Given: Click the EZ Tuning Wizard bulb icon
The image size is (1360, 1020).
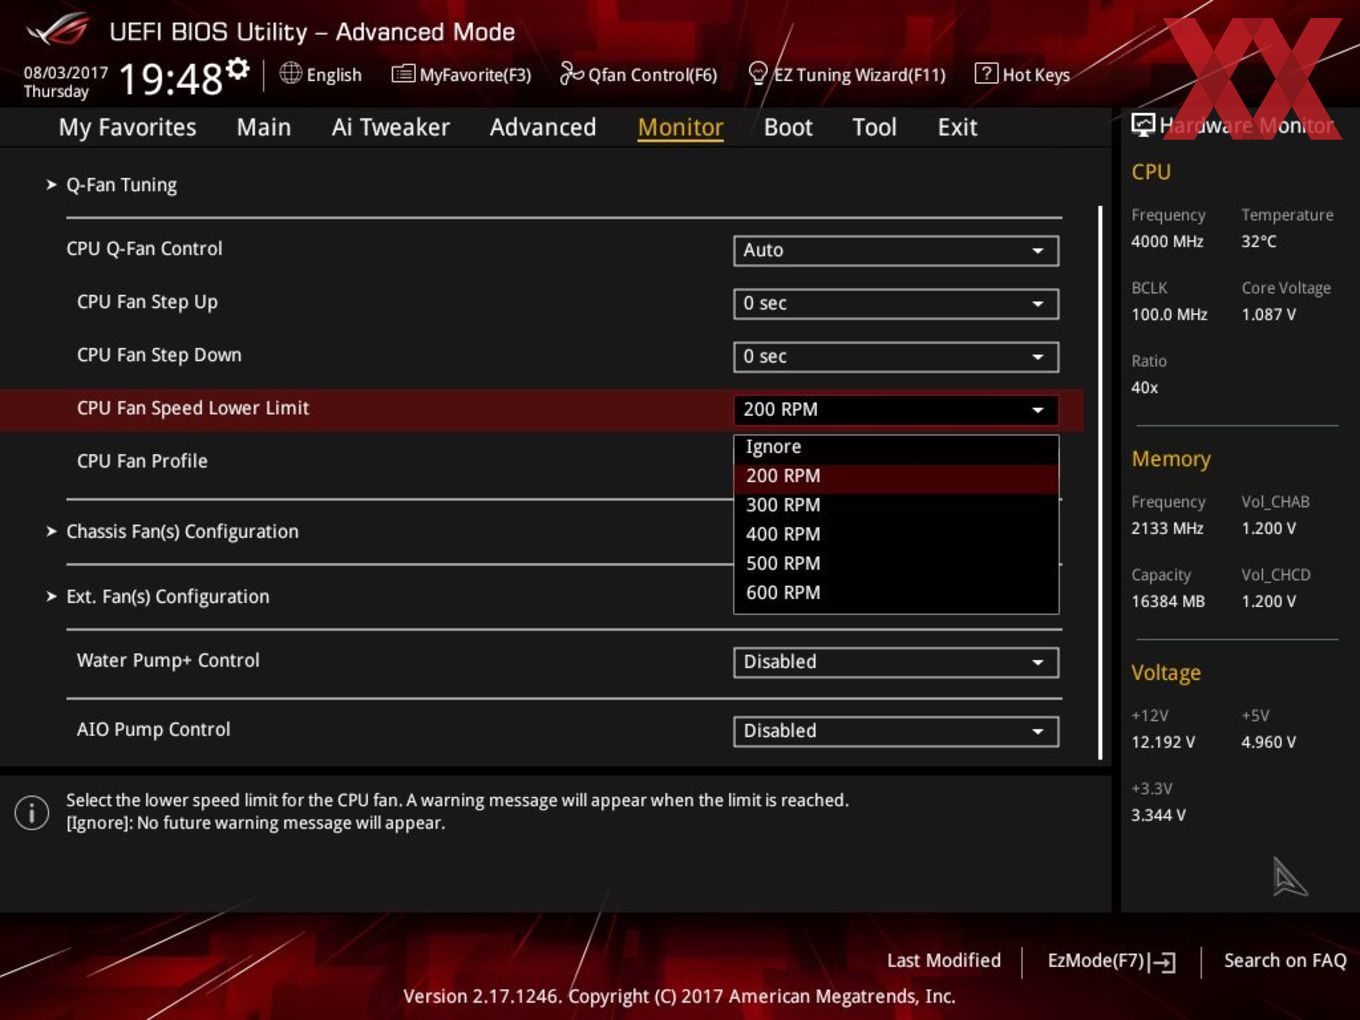Looking at the screenshot, I should coord(758,73).
